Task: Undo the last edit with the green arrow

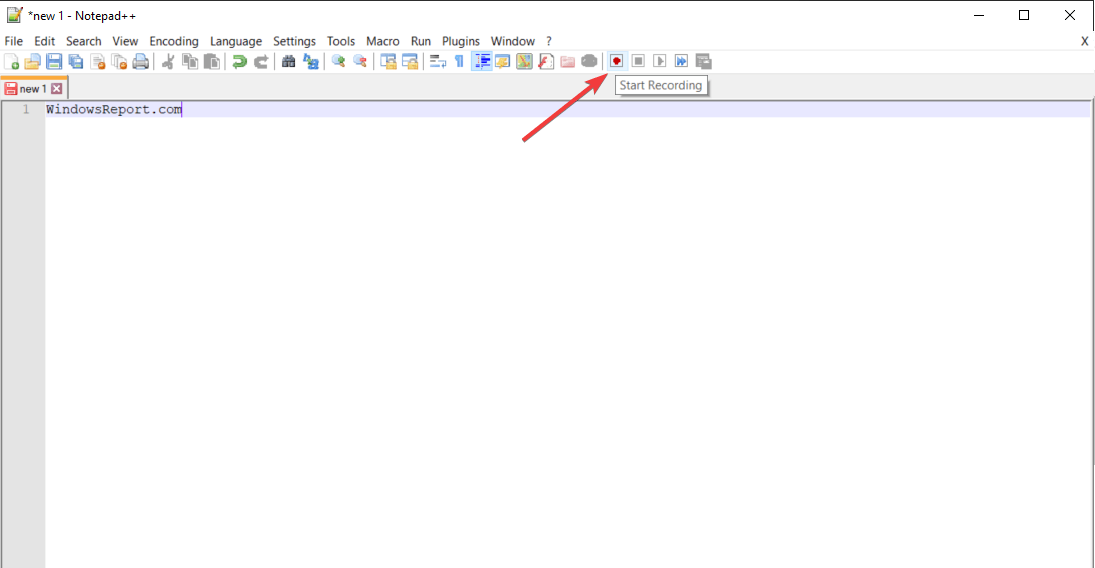Action: pyautogui.click(x=239, y=61)
